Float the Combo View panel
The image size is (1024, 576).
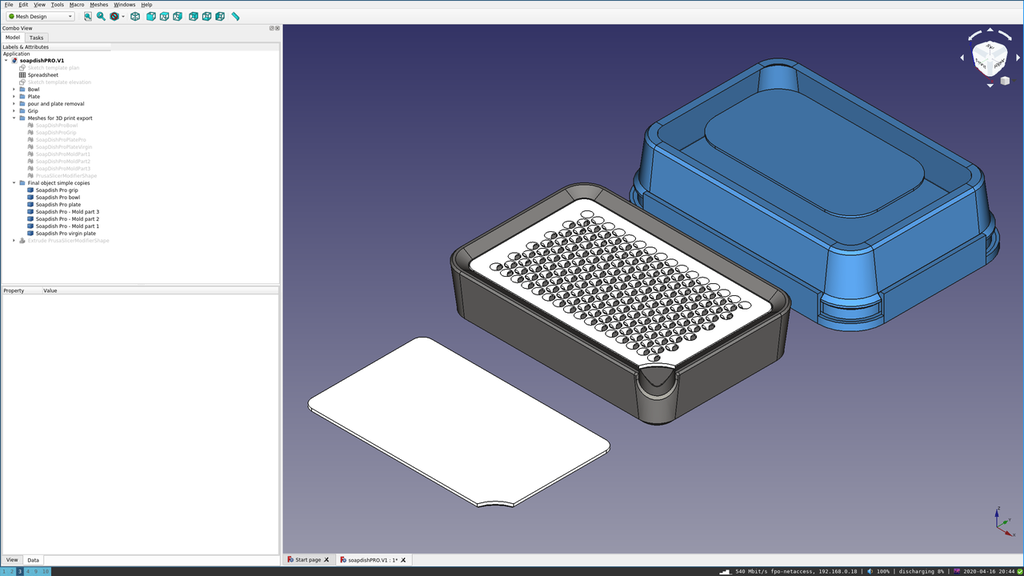coord(272,28)
